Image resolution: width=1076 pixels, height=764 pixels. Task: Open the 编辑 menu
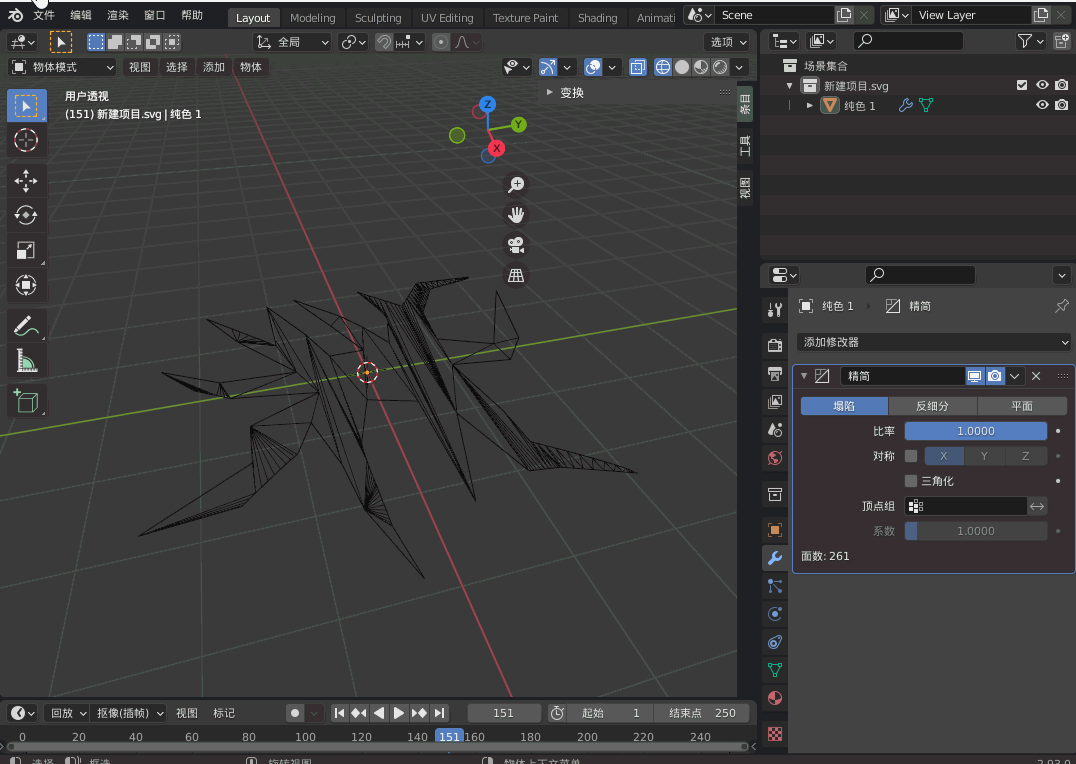pos(81,14)
